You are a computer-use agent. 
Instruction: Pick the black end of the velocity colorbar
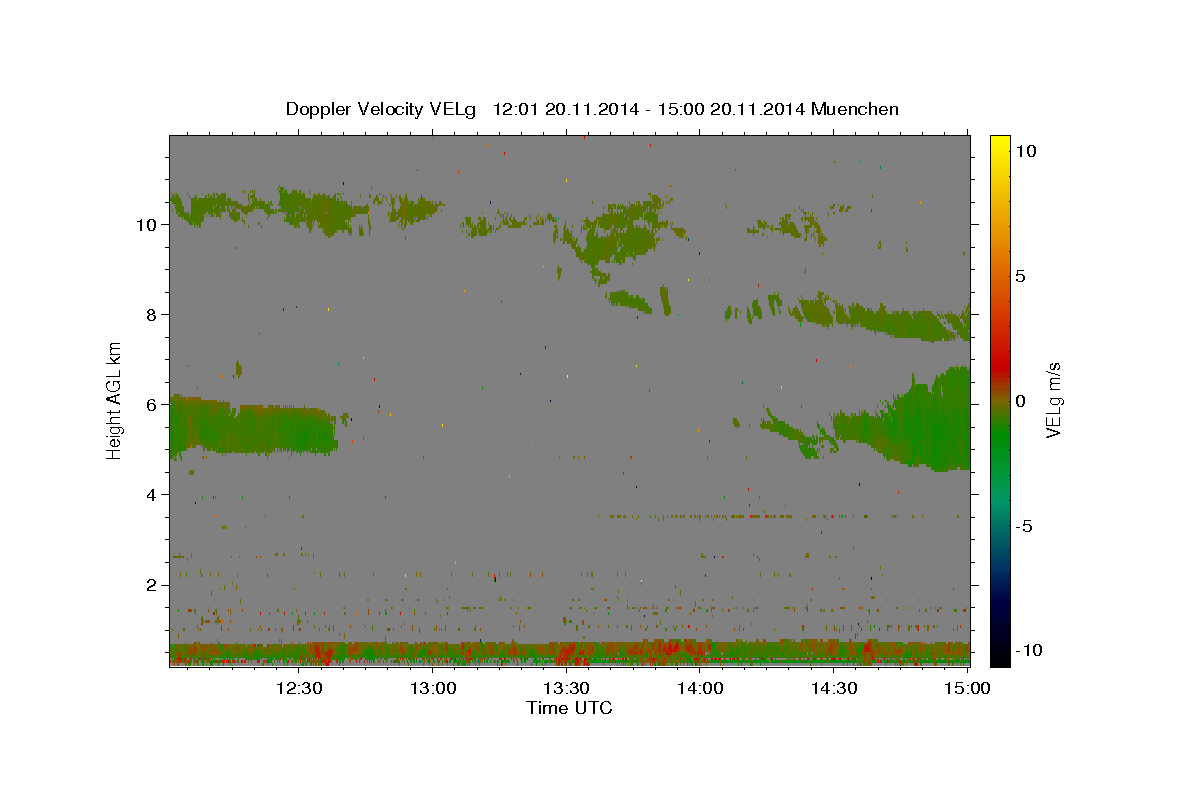[x=999, y=656]
